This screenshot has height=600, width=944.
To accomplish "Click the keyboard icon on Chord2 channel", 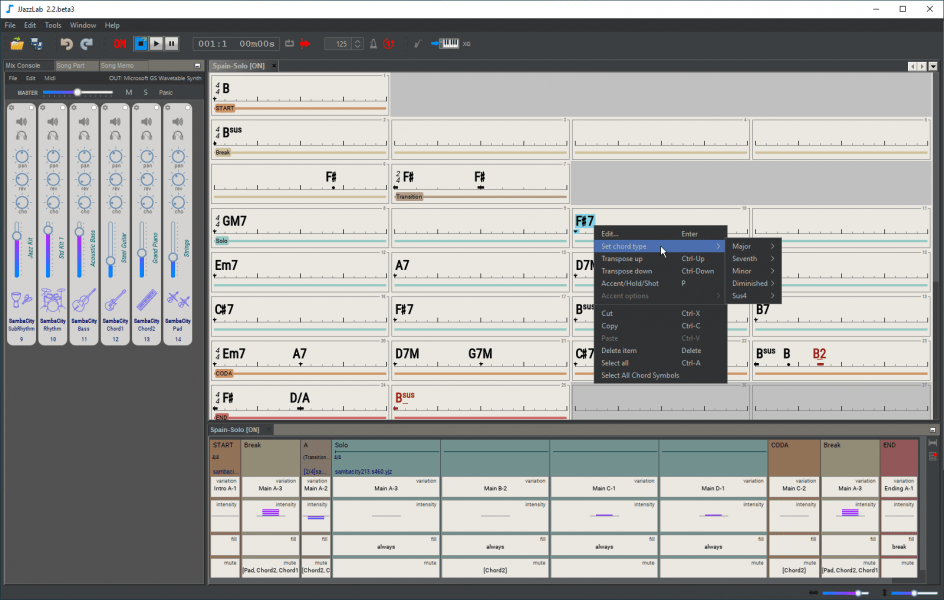I will point(147,300).
